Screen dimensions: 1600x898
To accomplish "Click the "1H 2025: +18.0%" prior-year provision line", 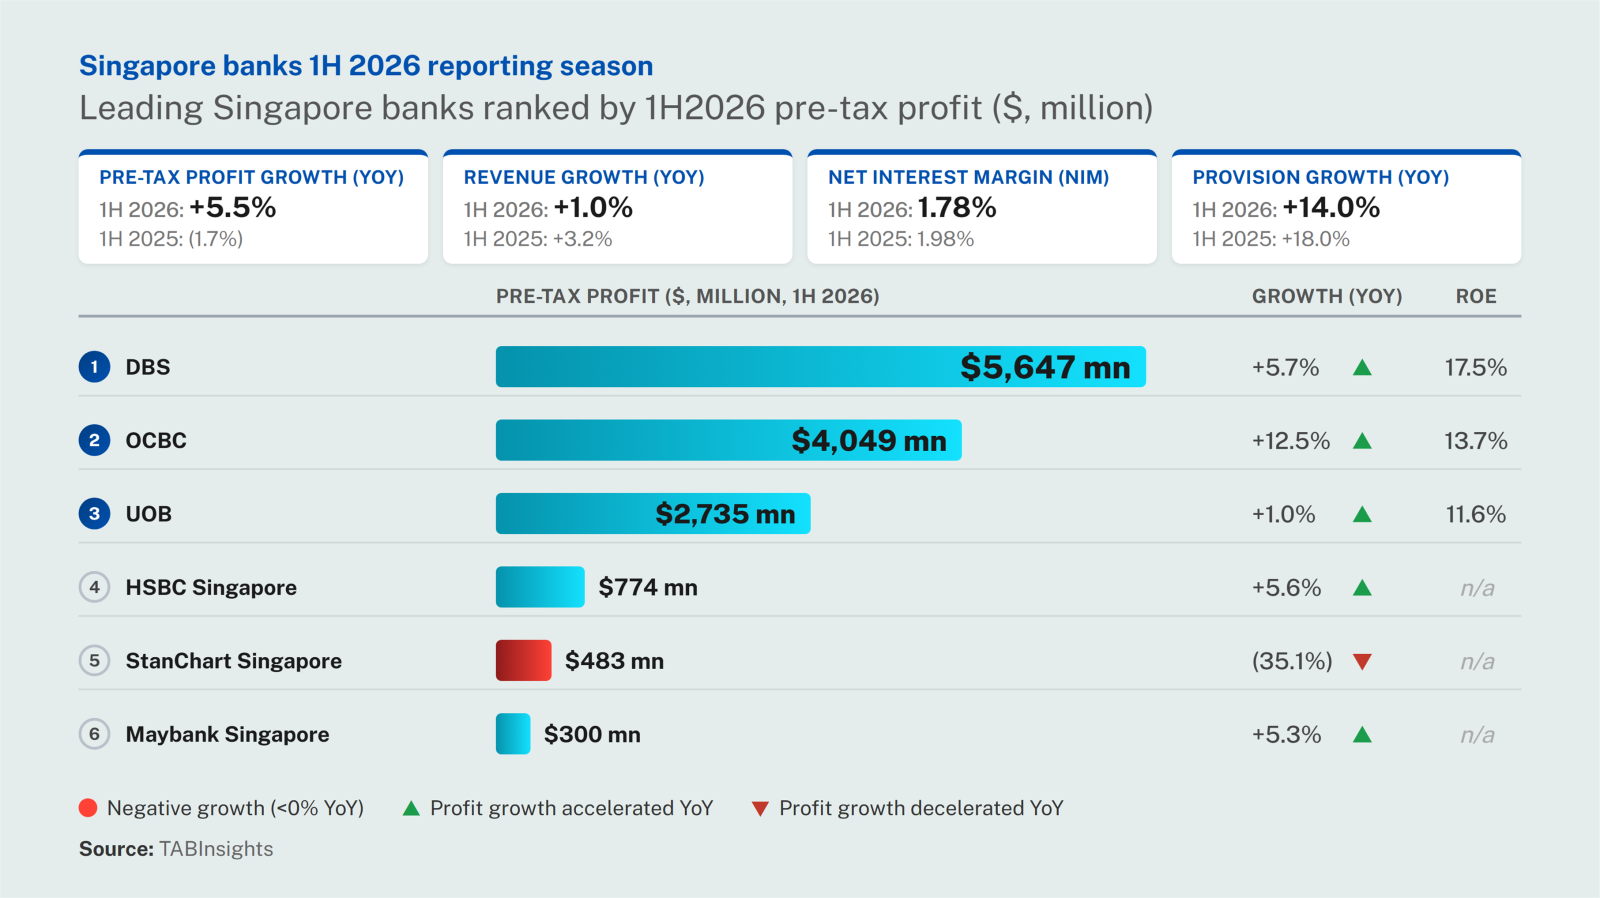I will click(1271, 239).
